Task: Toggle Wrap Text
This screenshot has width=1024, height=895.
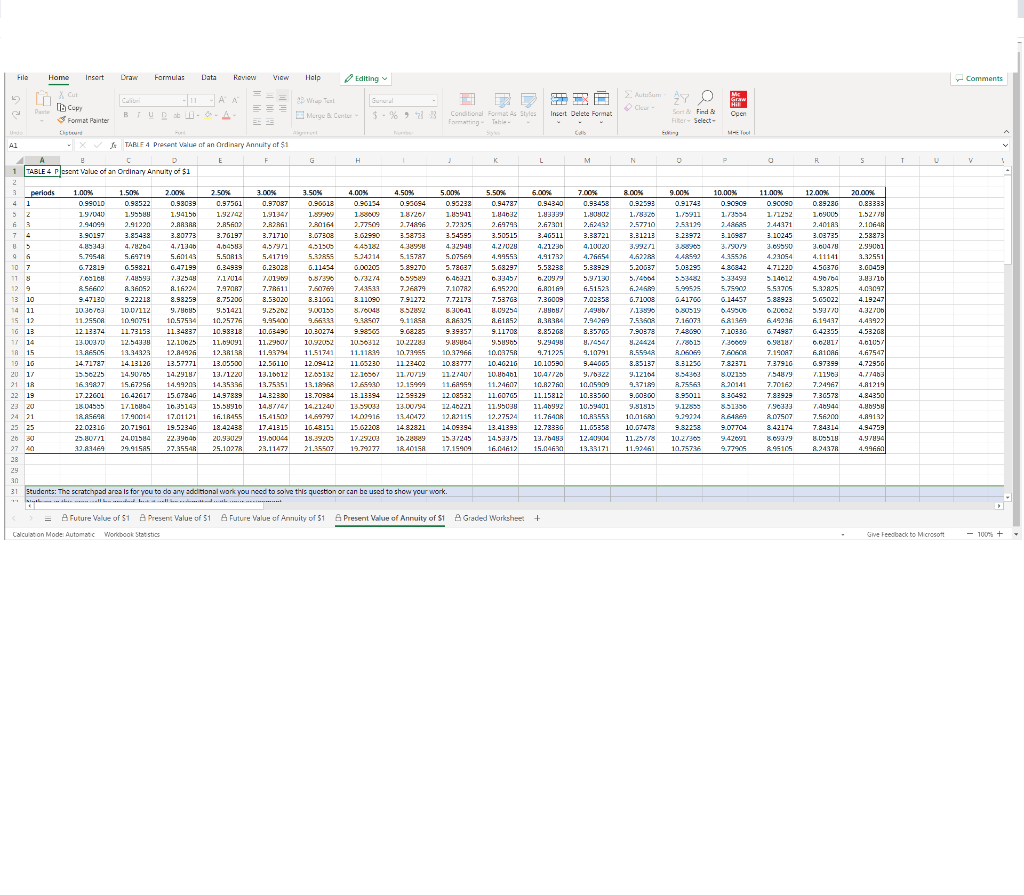Action: point(315,101)
